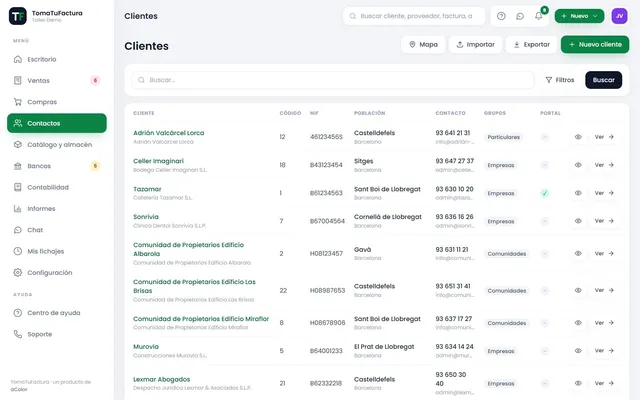
Task: Open client link Celler Imaginari
Action: tap(158, 161)
